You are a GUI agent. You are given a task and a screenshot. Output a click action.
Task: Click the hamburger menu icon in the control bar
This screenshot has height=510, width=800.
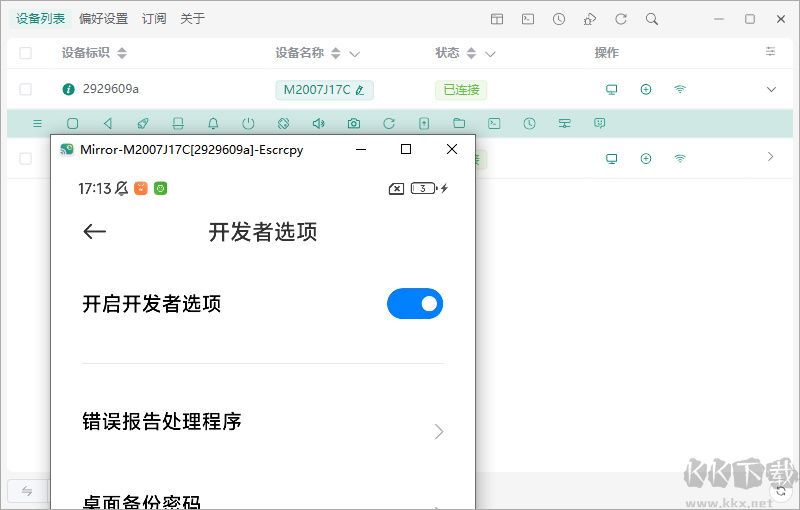(37, 123)
